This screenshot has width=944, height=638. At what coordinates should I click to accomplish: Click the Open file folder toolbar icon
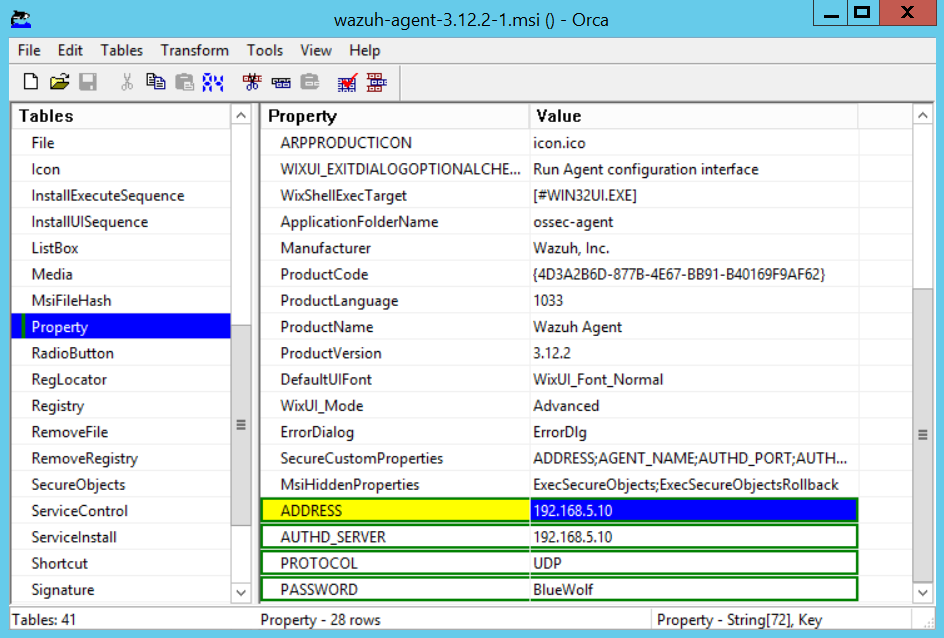tap(60, 81)
